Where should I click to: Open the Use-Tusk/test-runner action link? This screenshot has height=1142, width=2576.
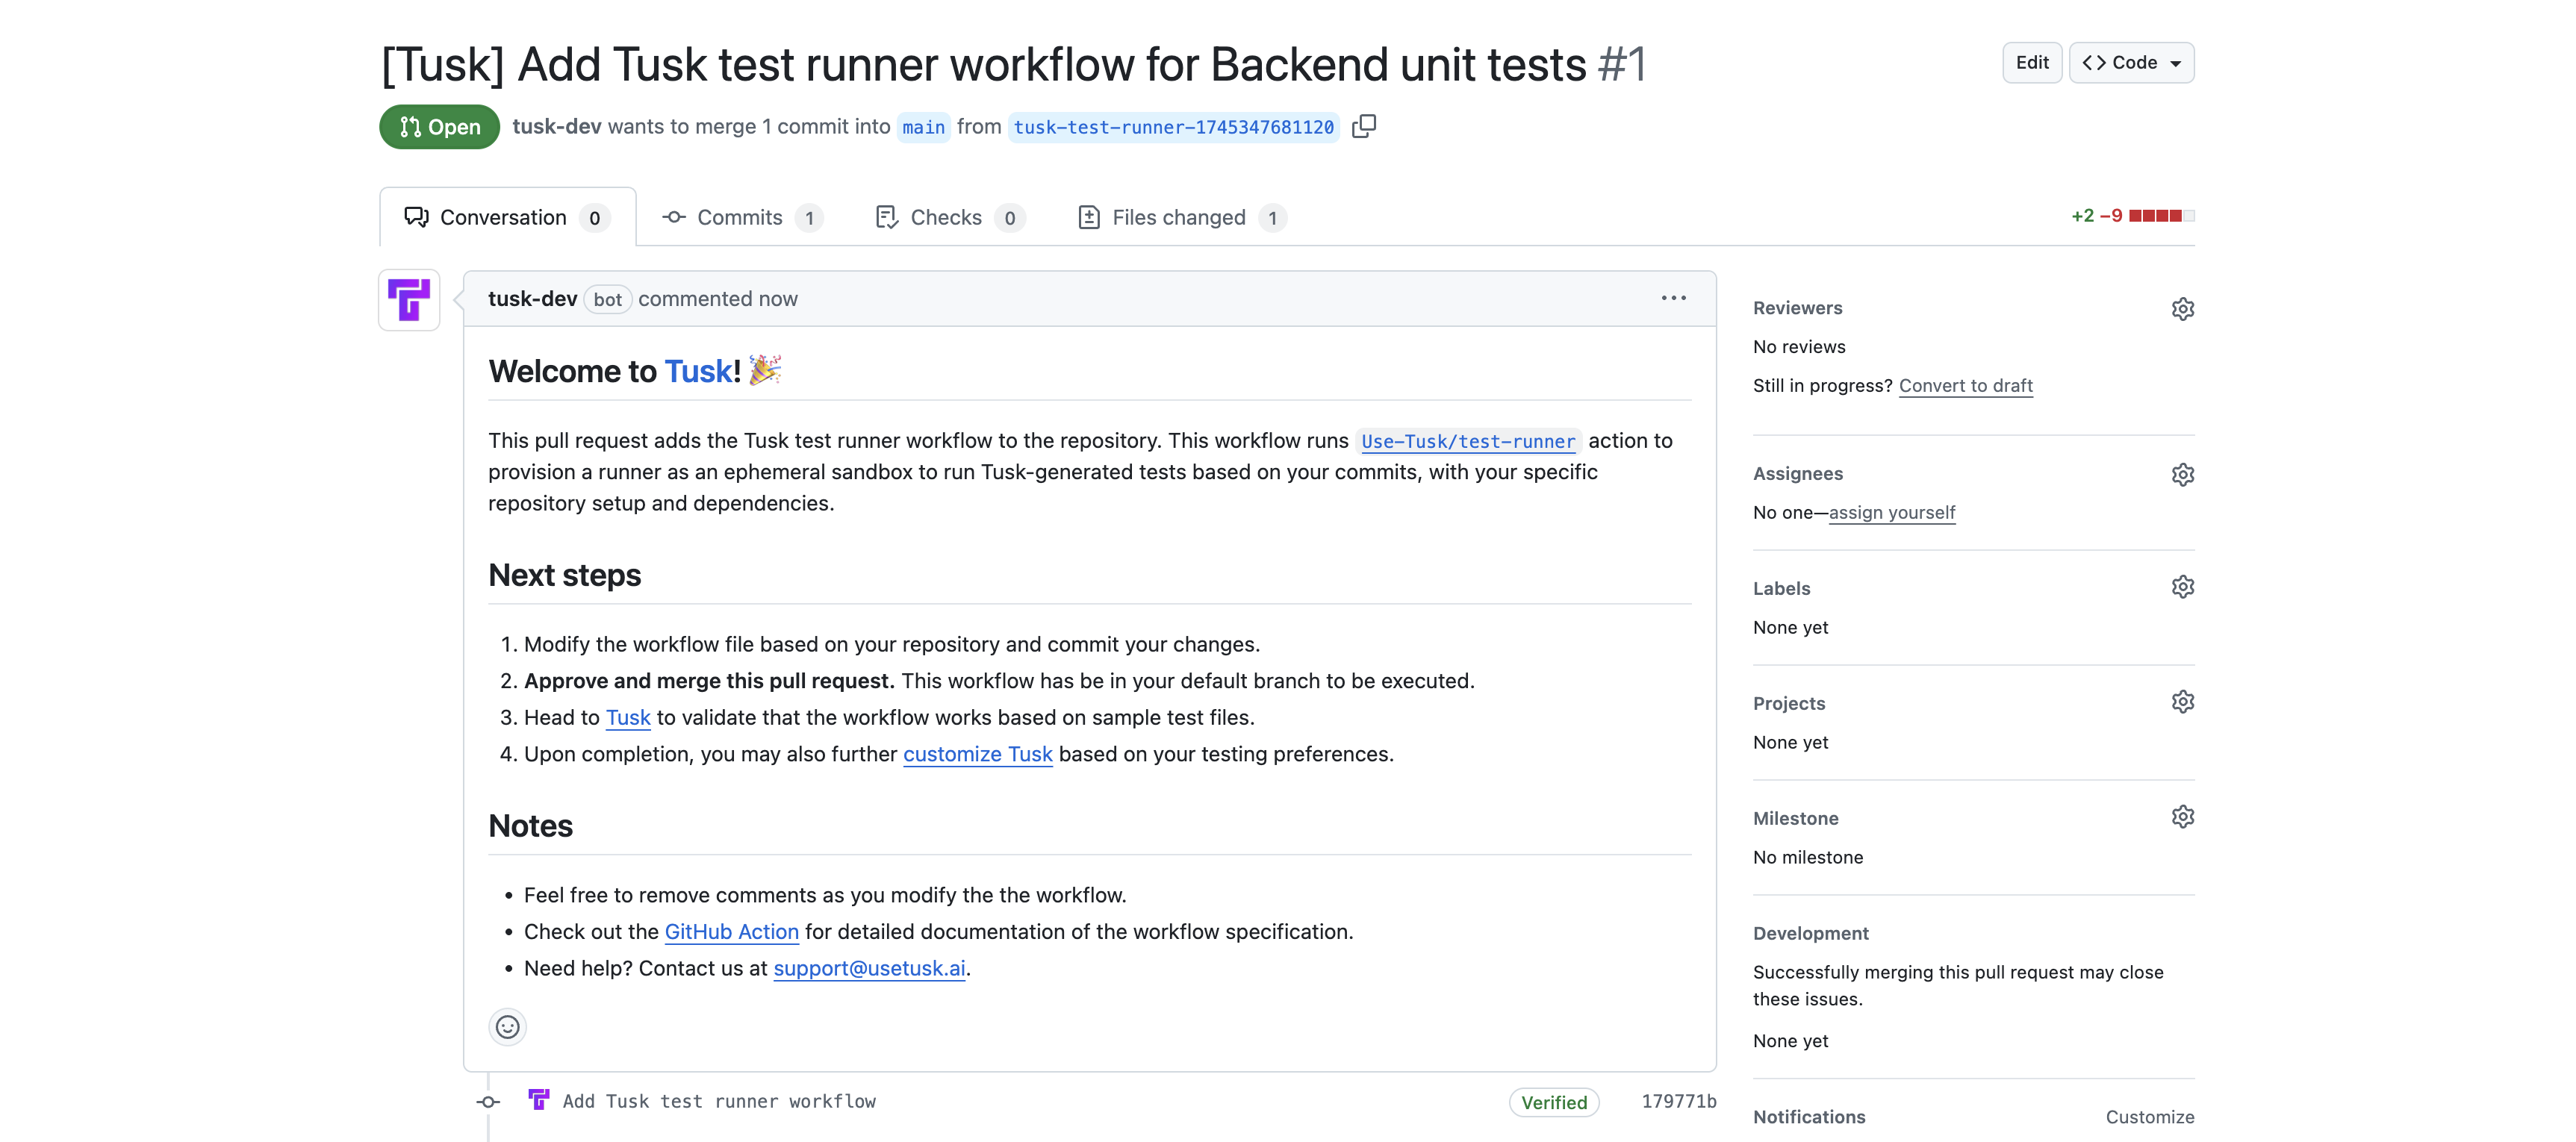1468,441
